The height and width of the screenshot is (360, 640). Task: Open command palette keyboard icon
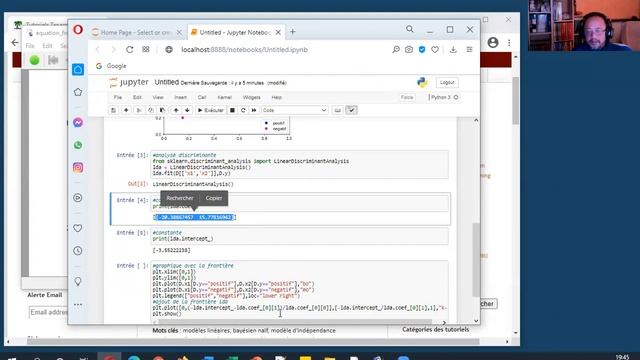[338, 110]
